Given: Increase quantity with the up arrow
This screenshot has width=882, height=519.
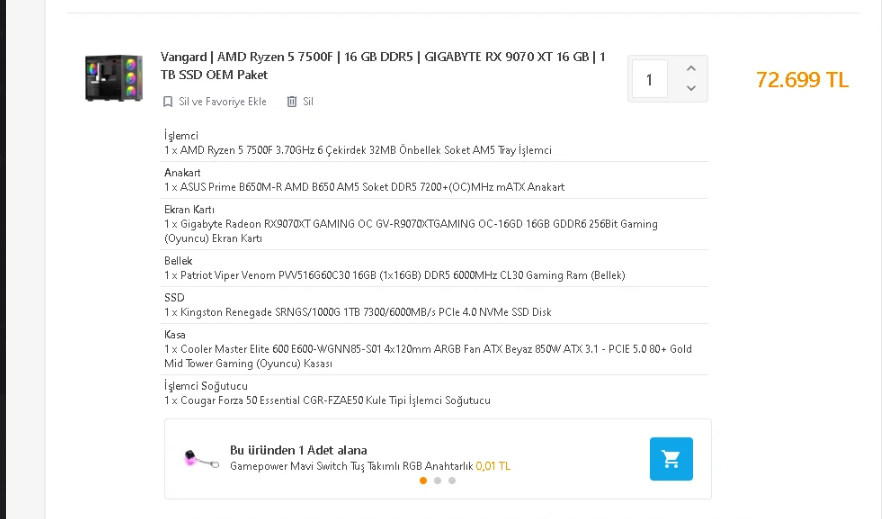Looking at the screenshot, I should point(690,69).
